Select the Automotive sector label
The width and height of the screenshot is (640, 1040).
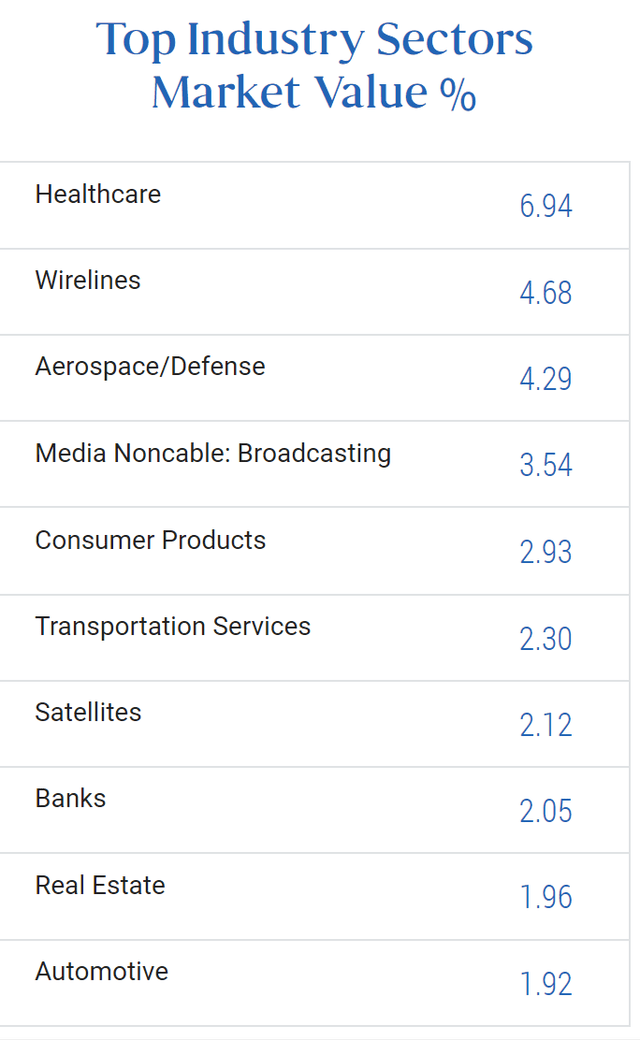[101, 972]
